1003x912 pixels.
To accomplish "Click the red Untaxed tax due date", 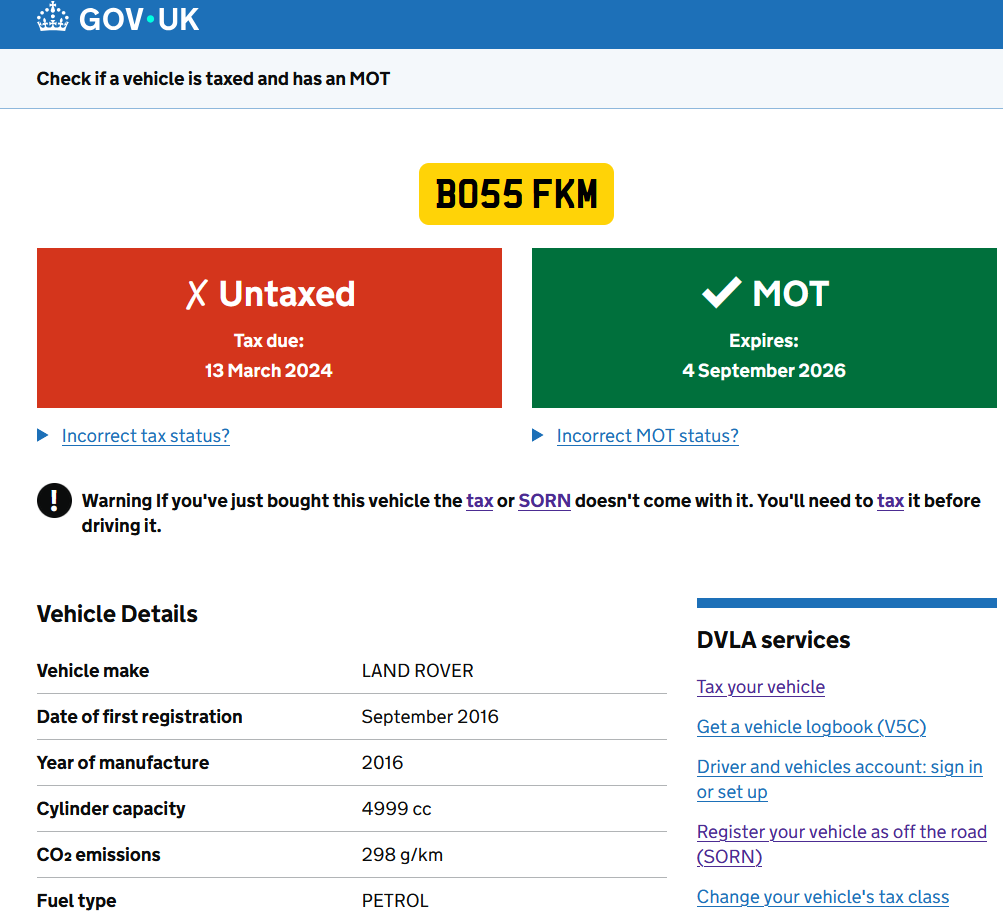I will click(269, 371).
